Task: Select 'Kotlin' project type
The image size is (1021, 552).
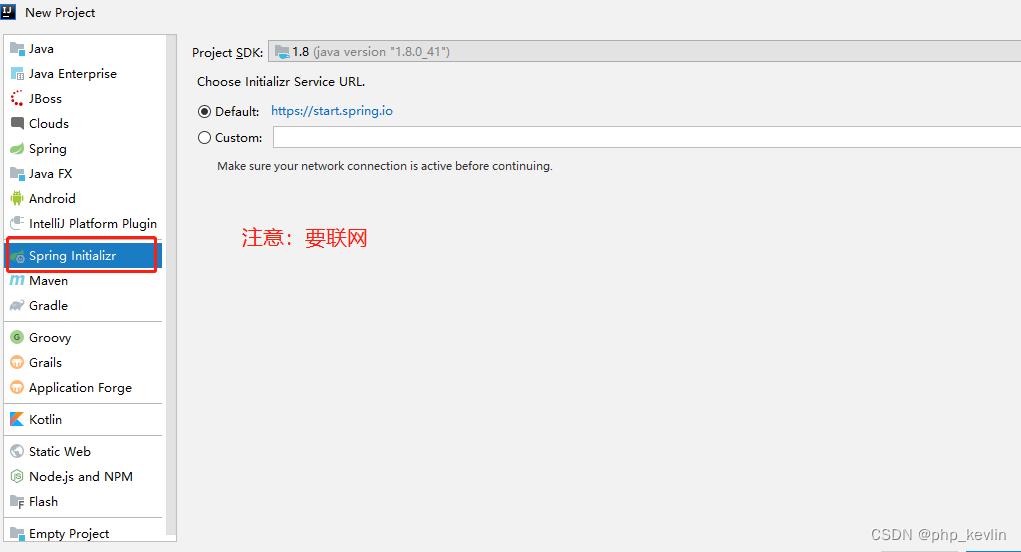Action: (83, 419)
